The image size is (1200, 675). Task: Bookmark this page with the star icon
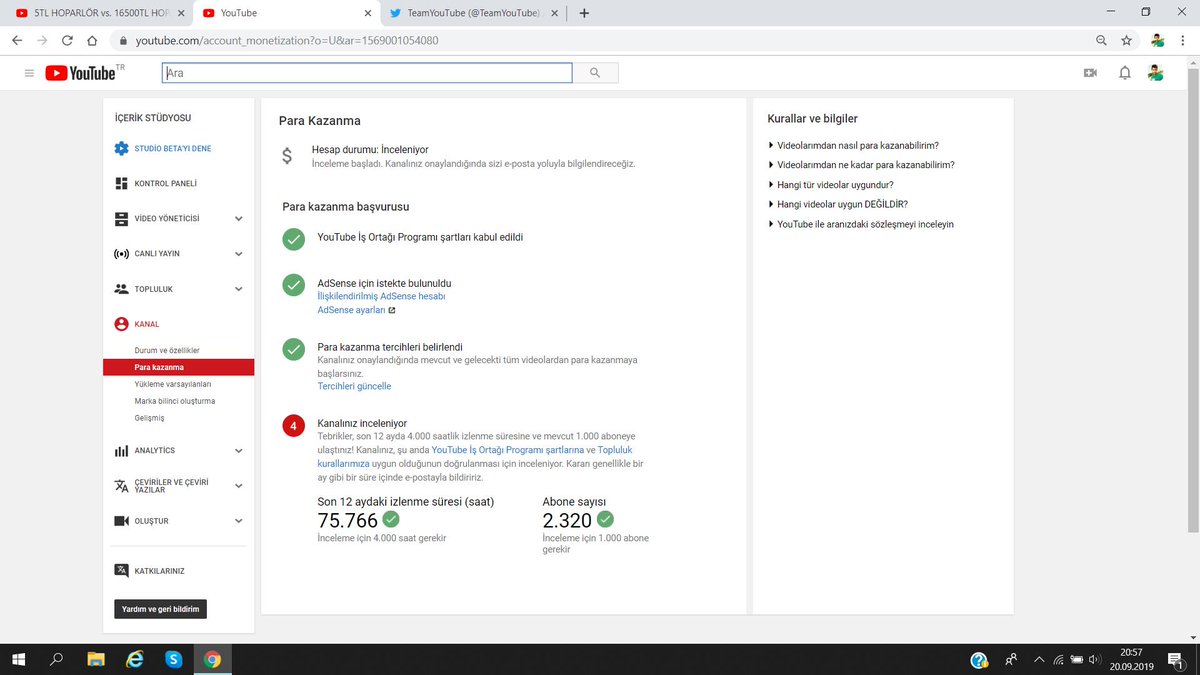pos(1127,41)
